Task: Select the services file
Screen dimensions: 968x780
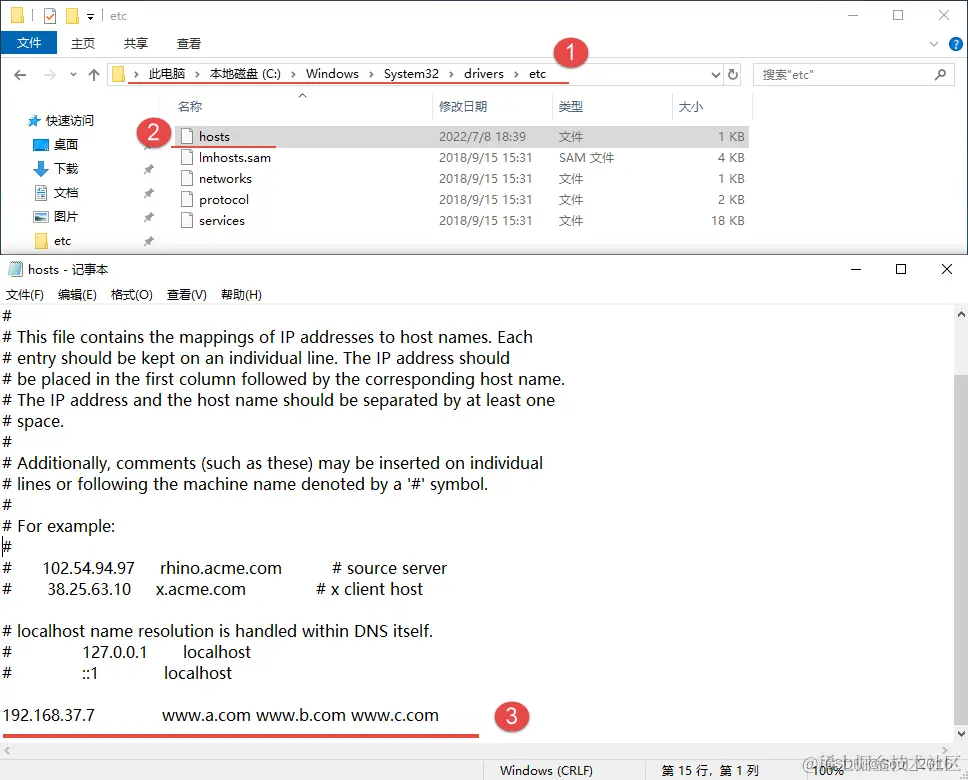Action: pyautogui.click(x=462, y=220)
